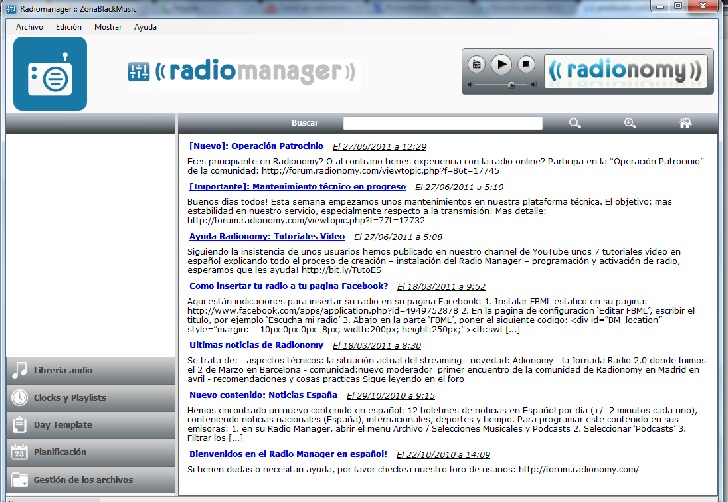Image resolution: width=728 pixels, height=502 pixels.
Task: Click the calendar icon beside Planificación
Action: point(20,452)
